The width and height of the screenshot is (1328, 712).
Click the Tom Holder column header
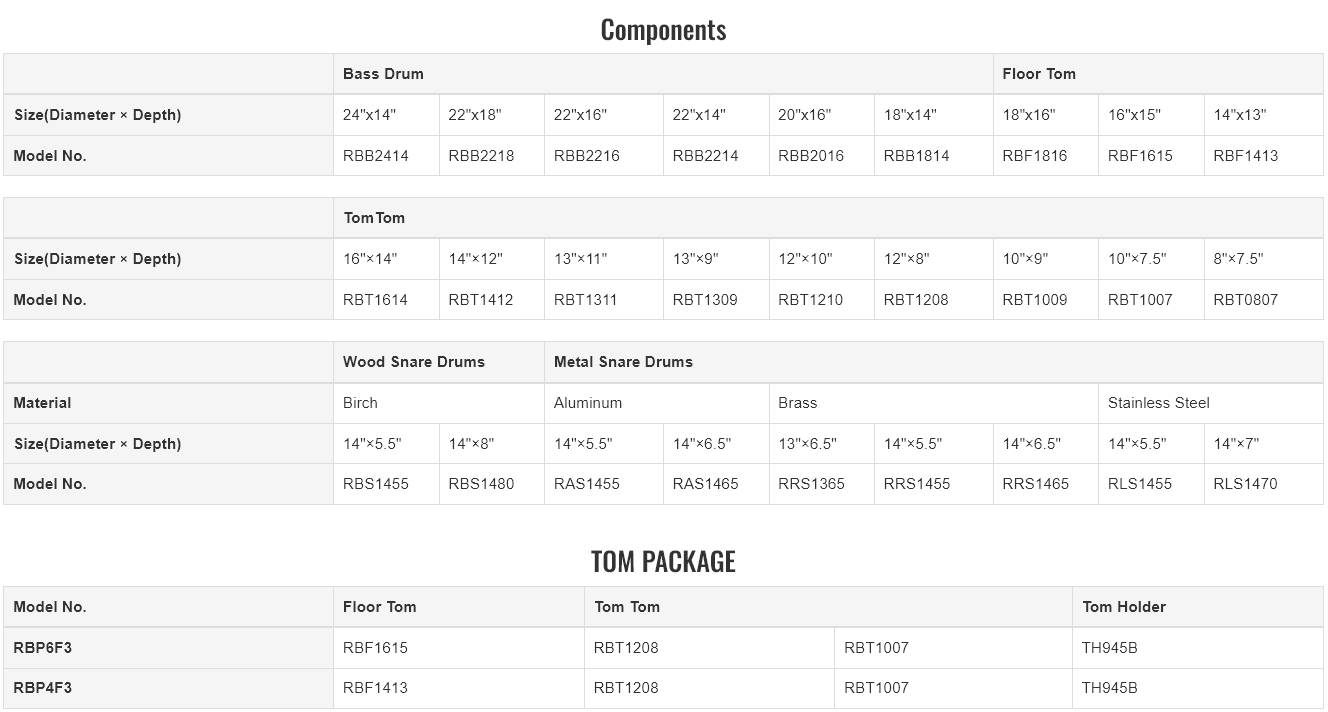tap(1124, 607)
